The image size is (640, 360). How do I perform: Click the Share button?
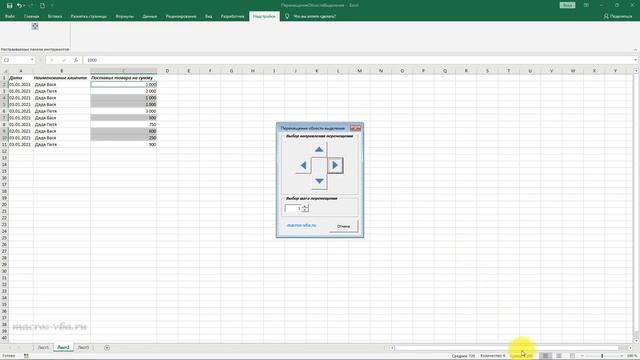point(618,16)
